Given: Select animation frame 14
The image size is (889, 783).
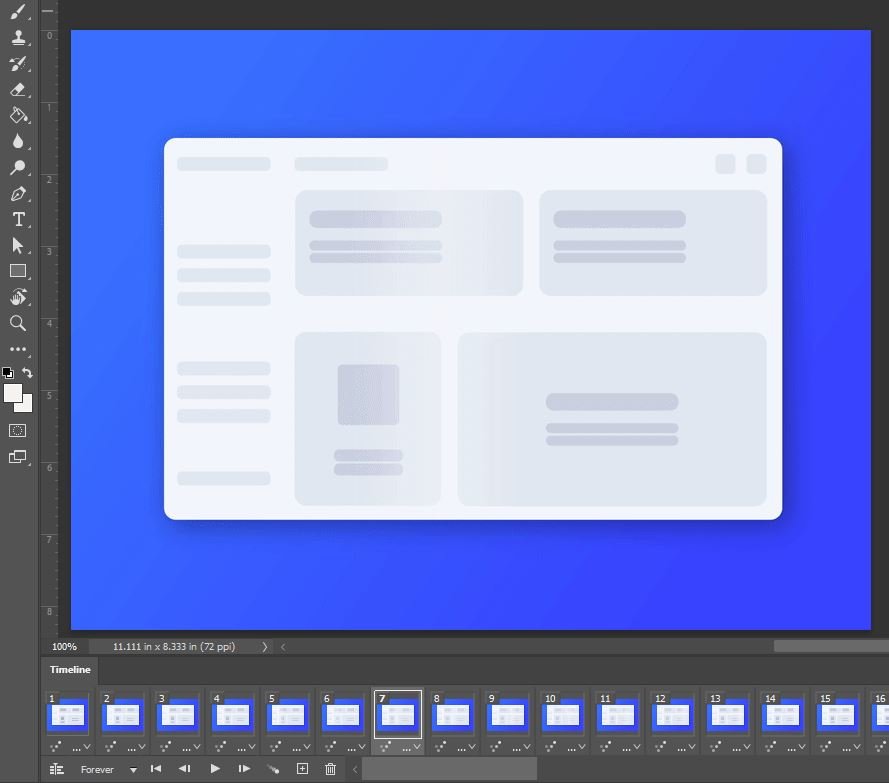Looking at the screenshot, I should click(783, 714).
